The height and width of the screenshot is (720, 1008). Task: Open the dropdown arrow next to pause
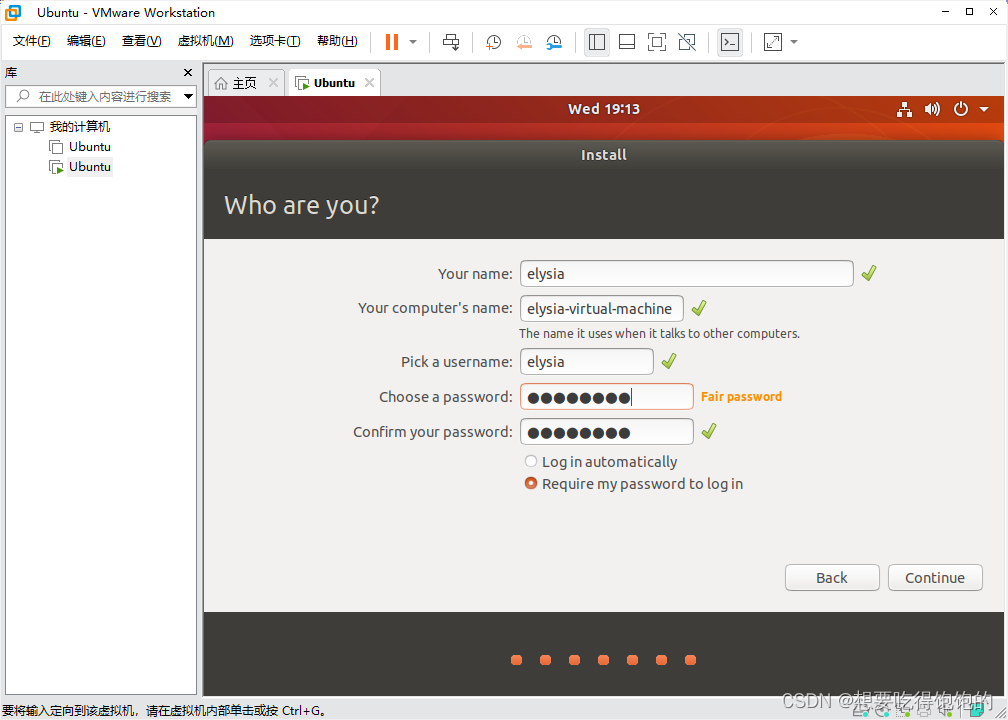point(413,42)
